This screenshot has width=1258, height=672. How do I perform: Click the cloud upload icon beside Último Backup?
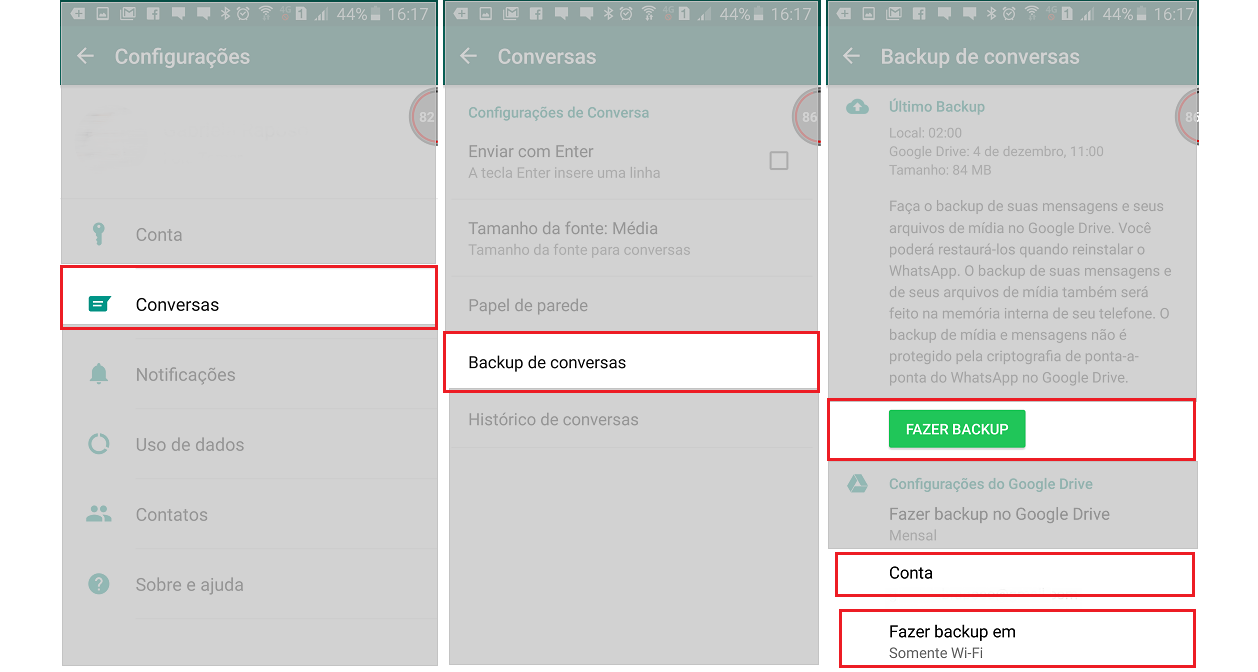point(858,107)
